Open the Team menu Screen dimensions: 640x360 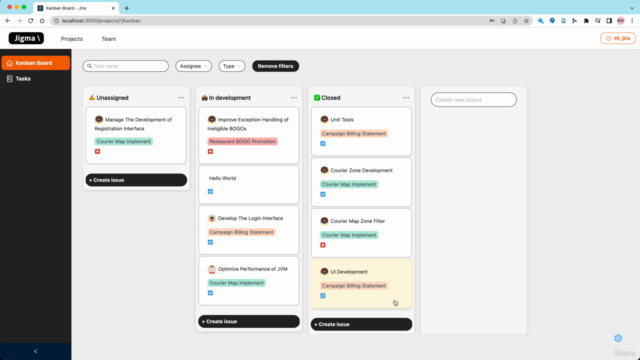109,39
